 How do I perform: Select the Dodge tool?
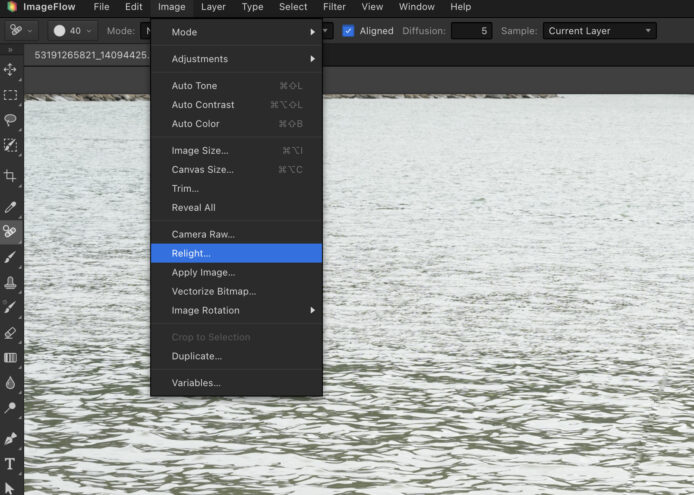coord(10,408)
